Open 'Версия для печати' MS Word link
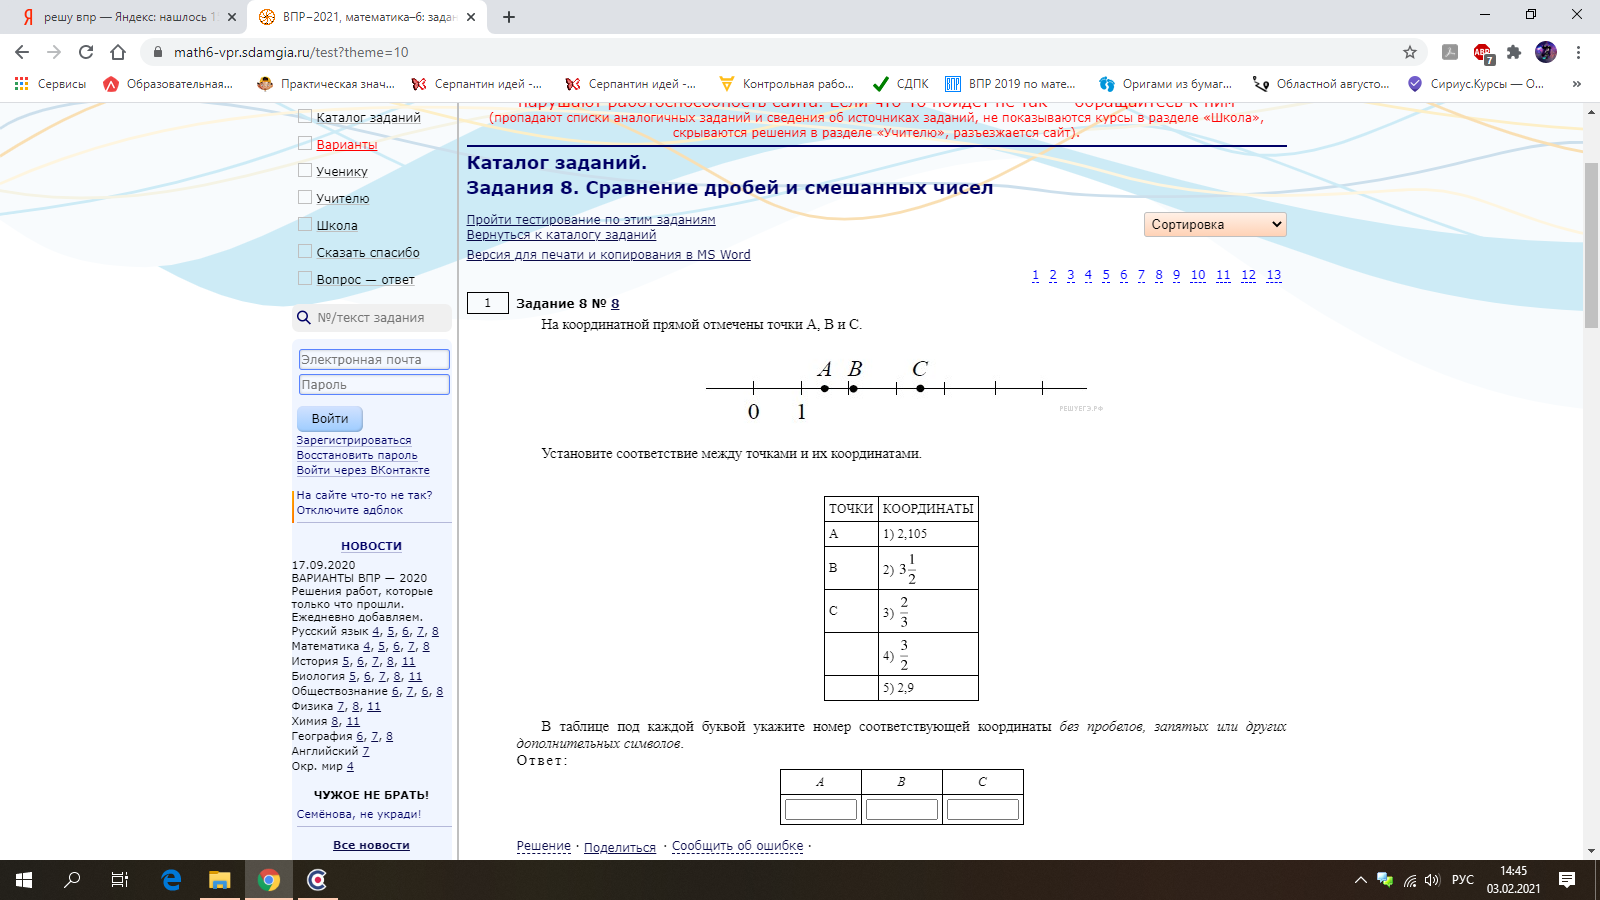The height and width of the screenshot is (900, 1600). [608, 255]
